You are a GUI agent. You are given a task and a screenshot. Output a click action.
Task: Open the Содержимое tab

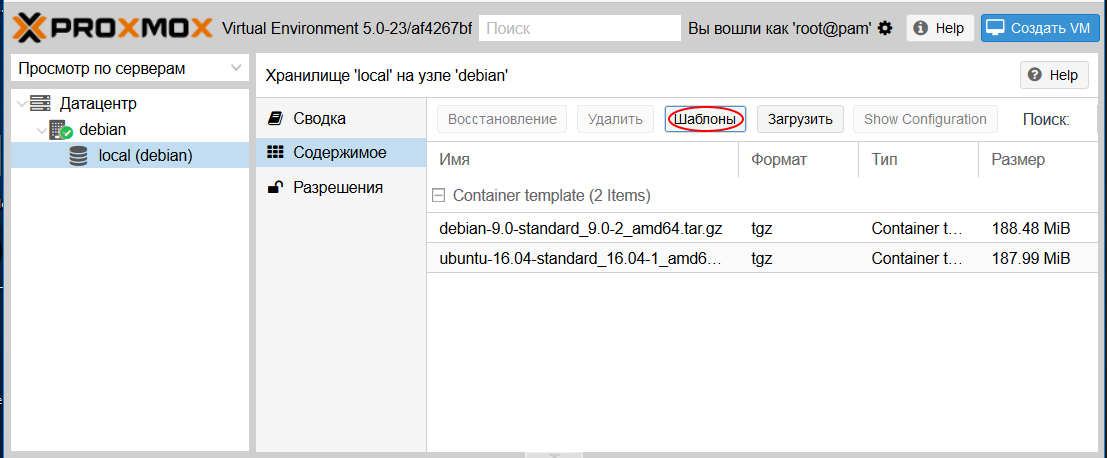341,152
